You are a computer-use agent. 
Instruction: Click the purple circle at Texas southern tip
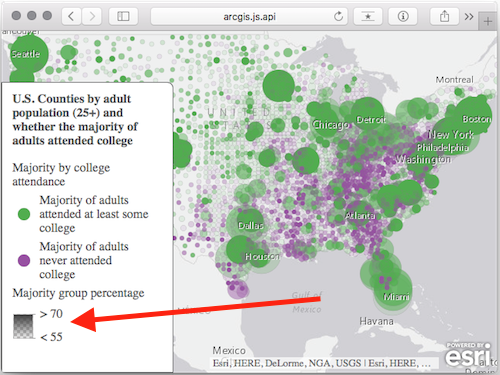tap(238, 289)
